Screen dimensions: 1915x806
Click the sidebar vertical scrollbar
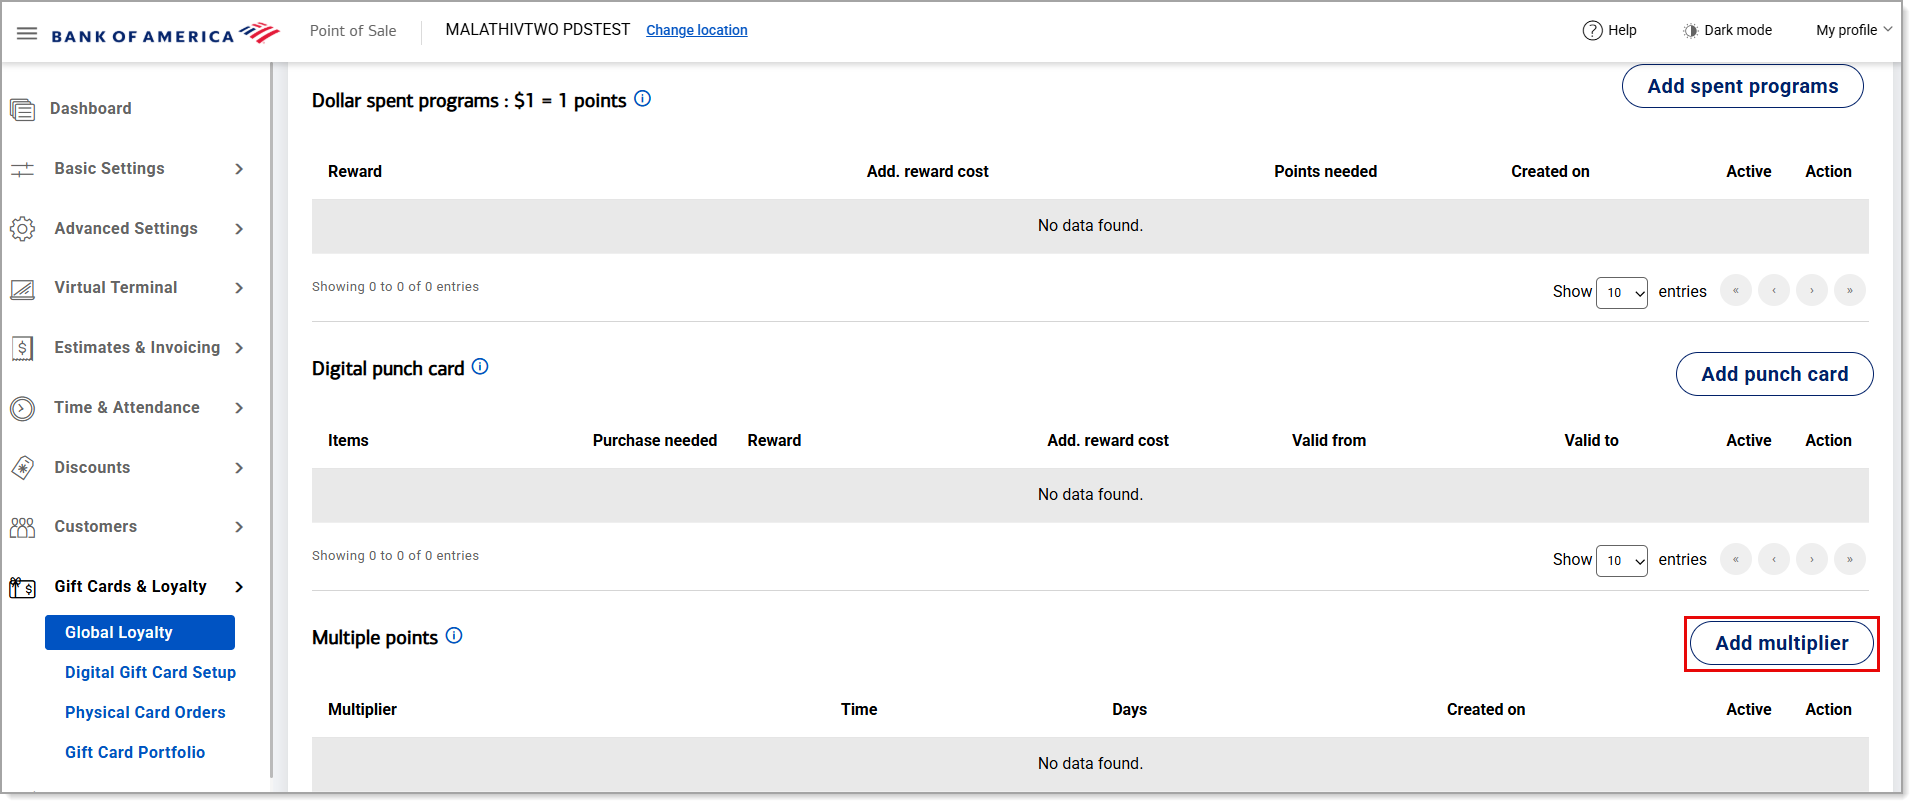click(271, 420)
